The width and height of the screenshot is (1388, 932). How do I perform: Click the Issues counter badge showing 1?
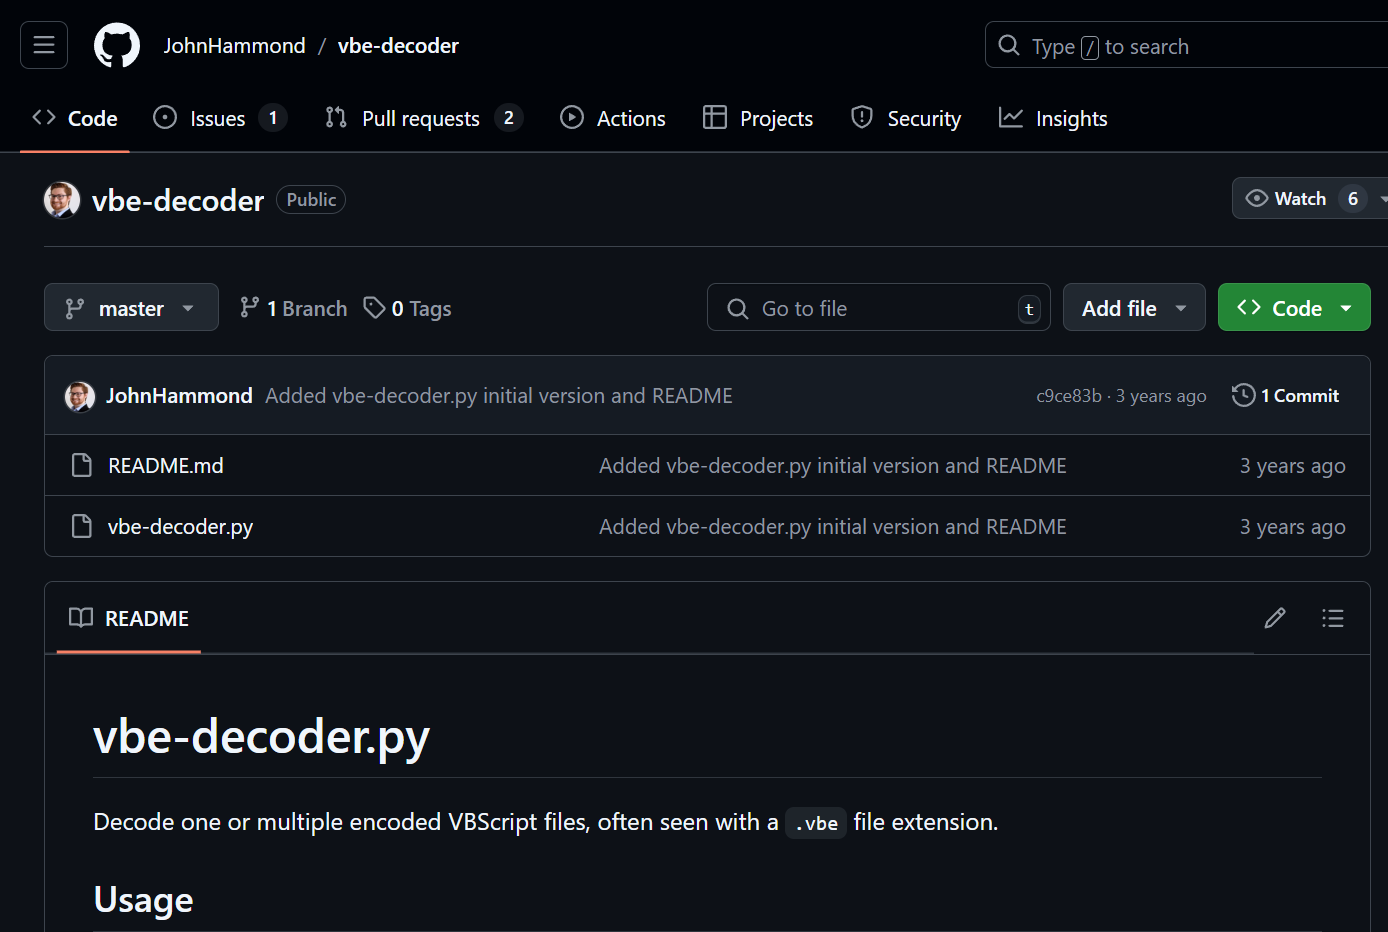pyautogui.click(x=273, y=118)
